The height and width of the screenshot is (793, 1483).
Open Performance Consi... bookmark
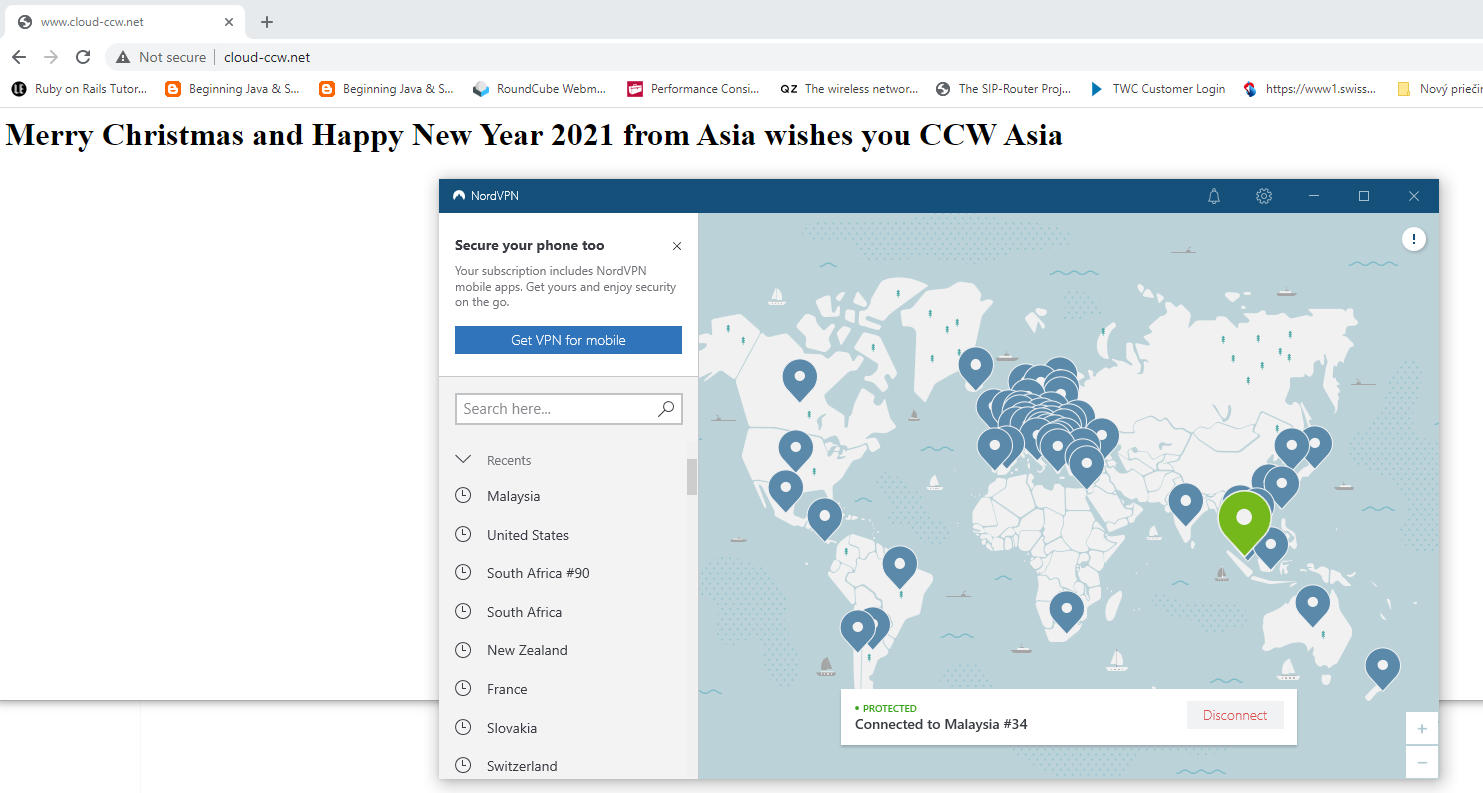pyautogui.click(x=693, y=89)
